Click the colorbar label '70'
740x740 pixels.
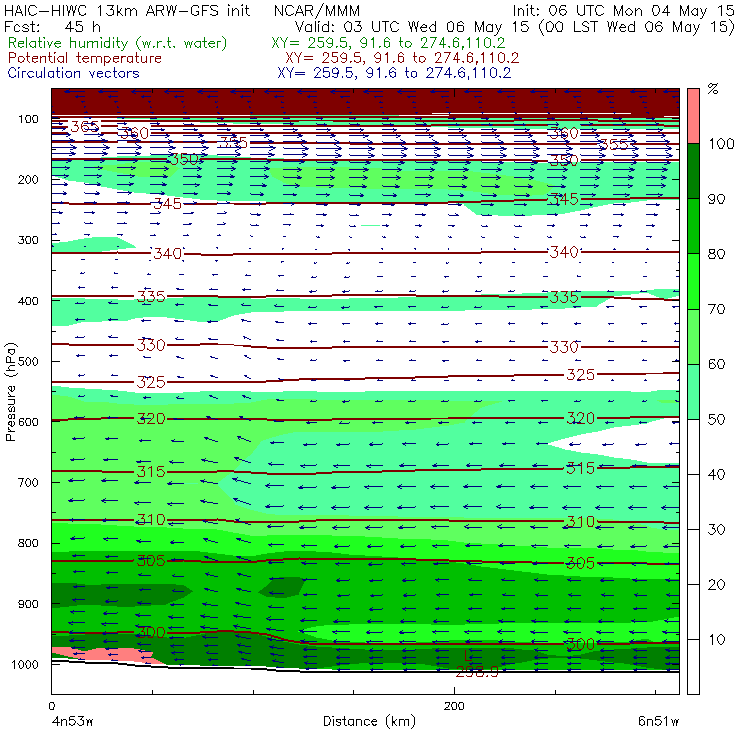pyautogui.click(x=717, y=309)
